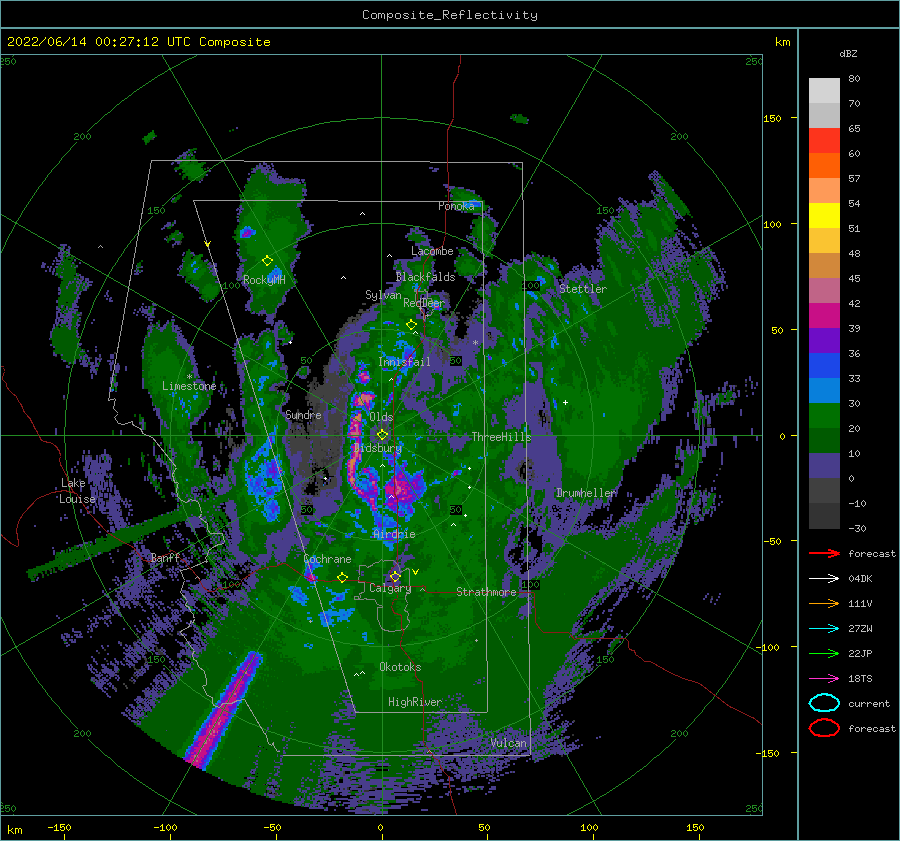900x841 pixels.
Task: Click the Ponoka city label
Action: (456, 206)
